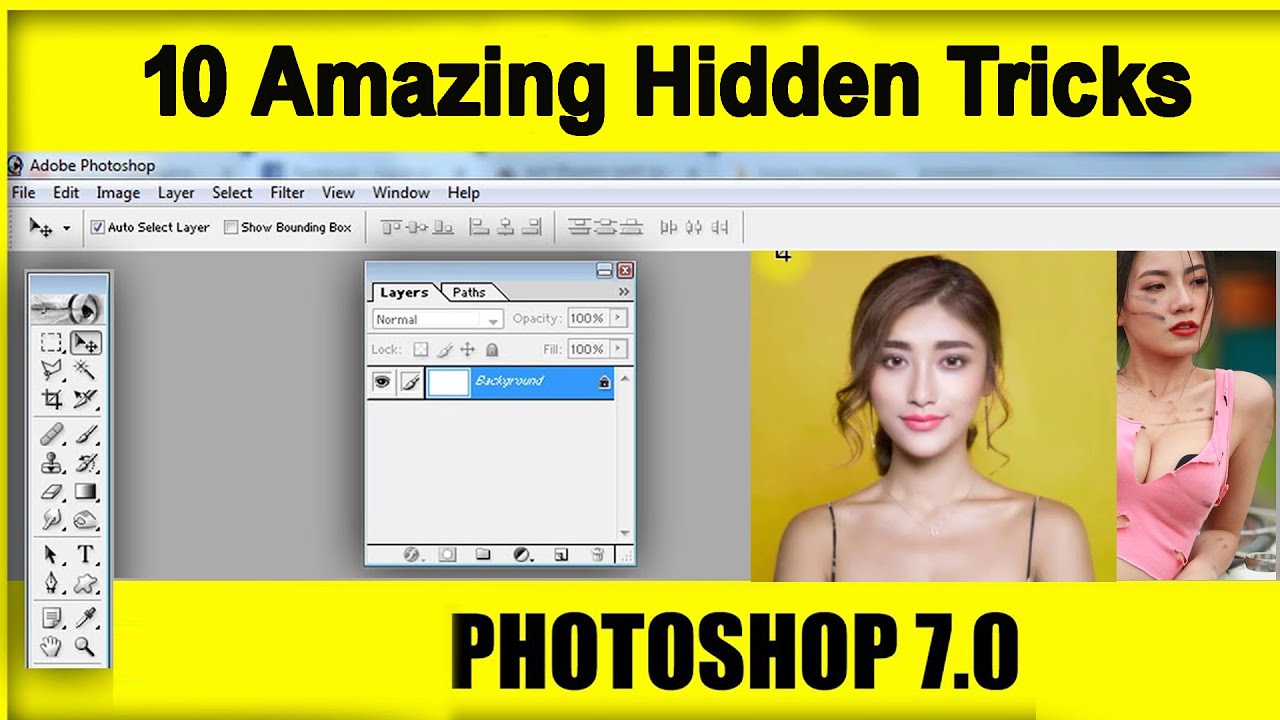Select the Type tool
This screenshot has height=720, width=1280.
click(x=86, y=554)
